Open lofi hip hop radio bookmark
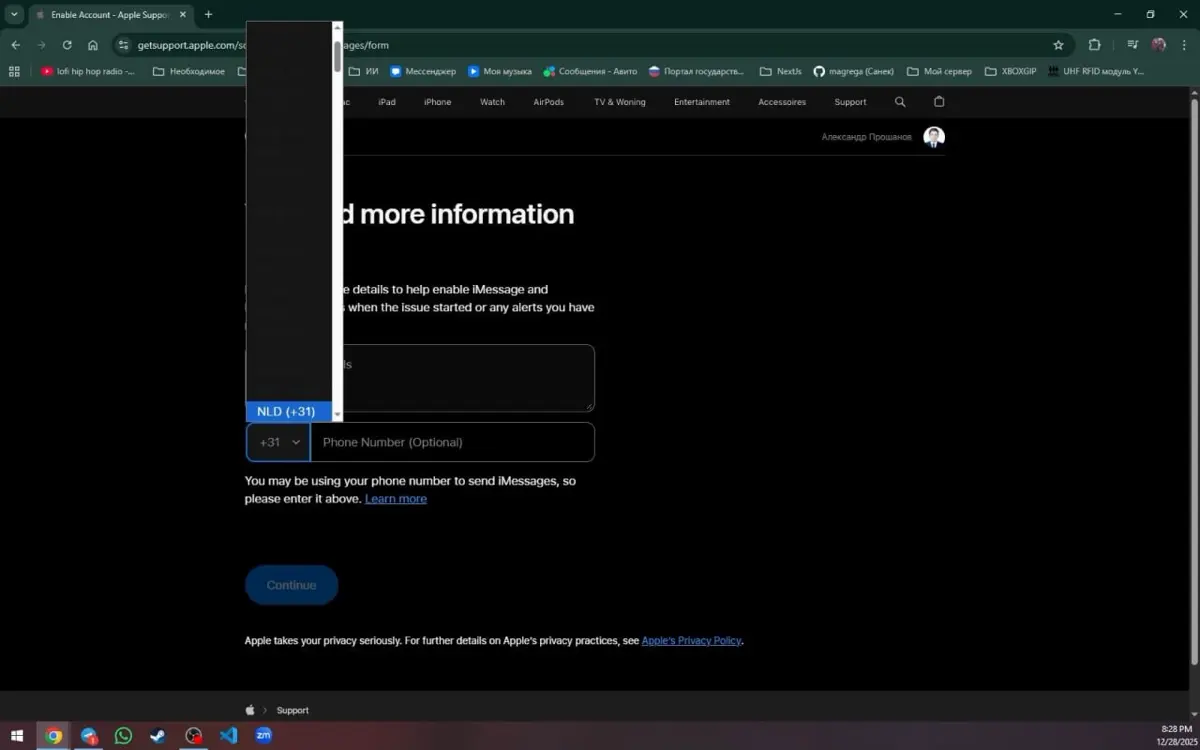The image size is (1200, 750). pyautogui.click(x=88, y=71)
